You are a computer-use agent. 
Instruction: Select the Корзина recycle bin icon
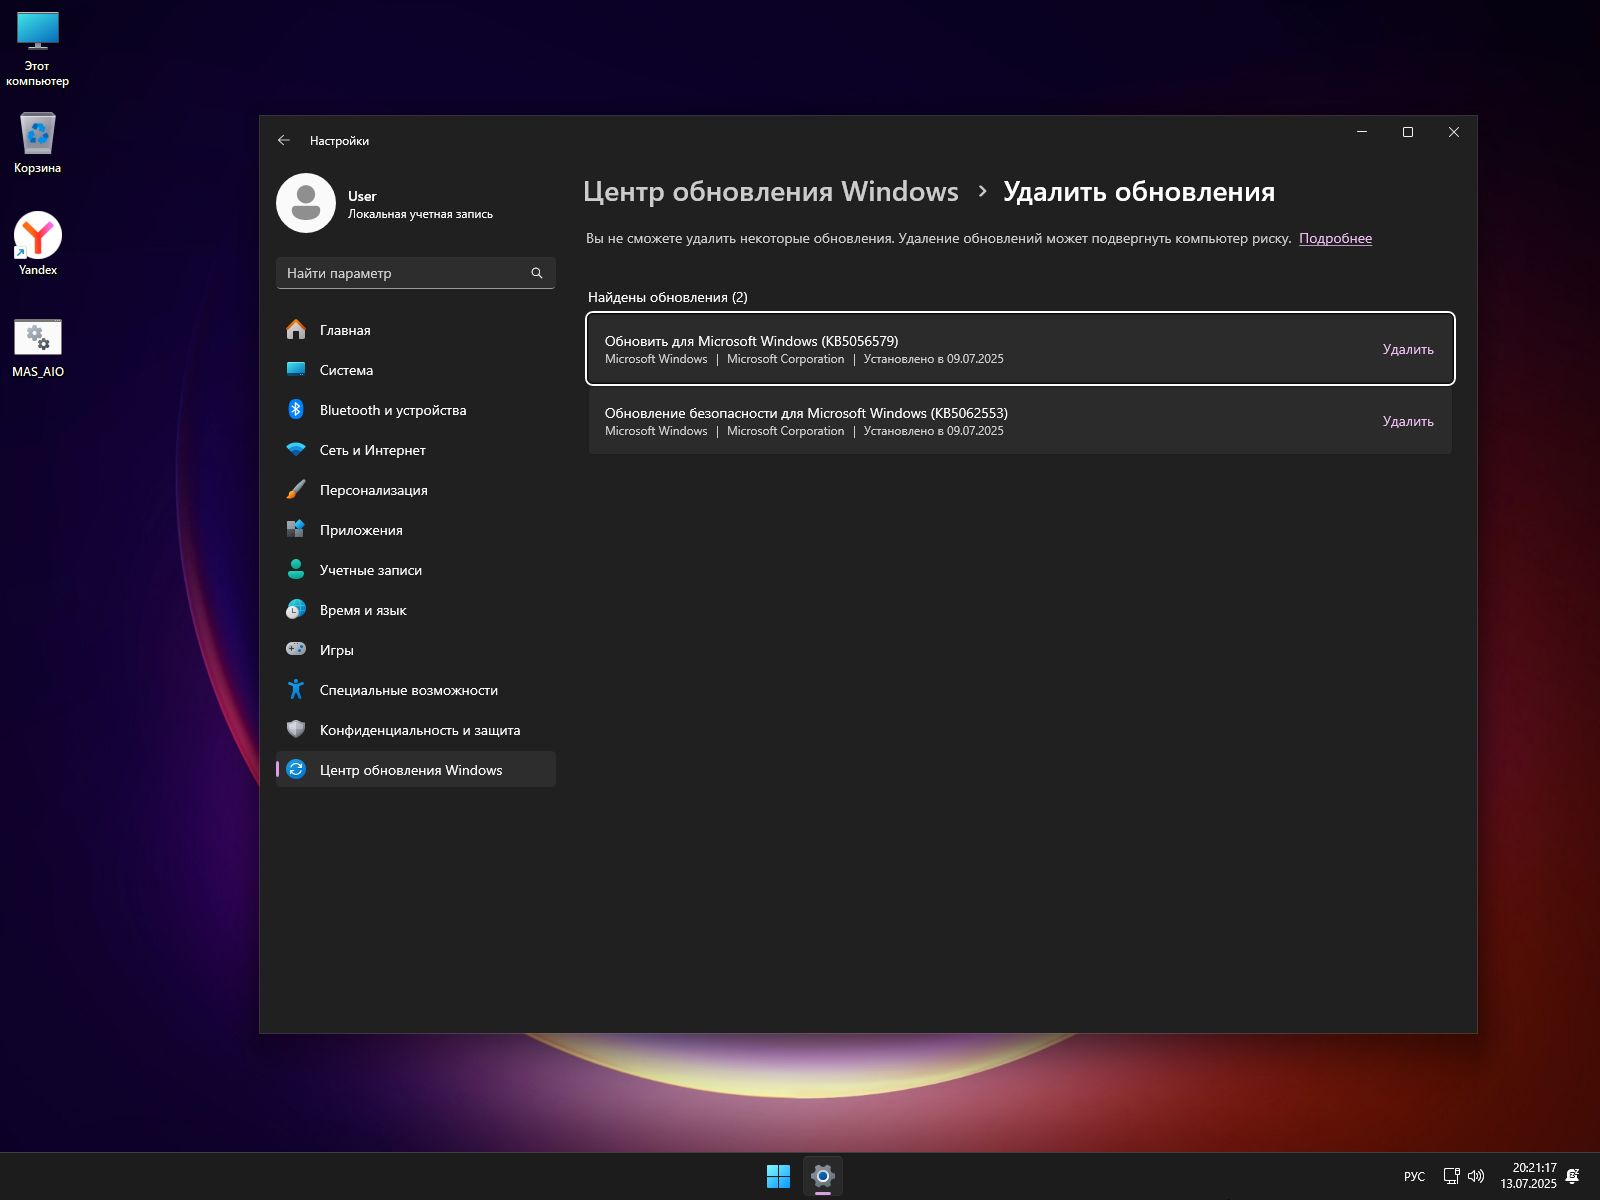pyautogui.click(x=38, y=143)
